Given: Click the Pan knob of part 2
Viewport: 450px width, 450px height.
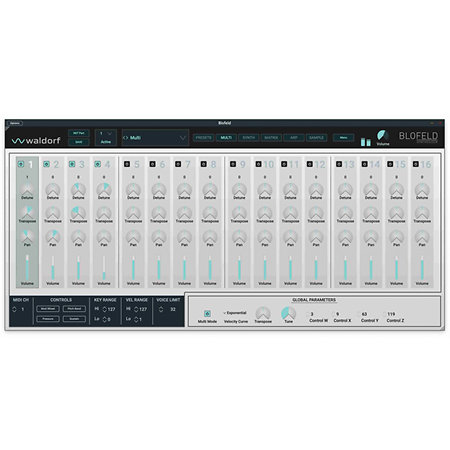Looking at the screenshot, I should 53,236.
